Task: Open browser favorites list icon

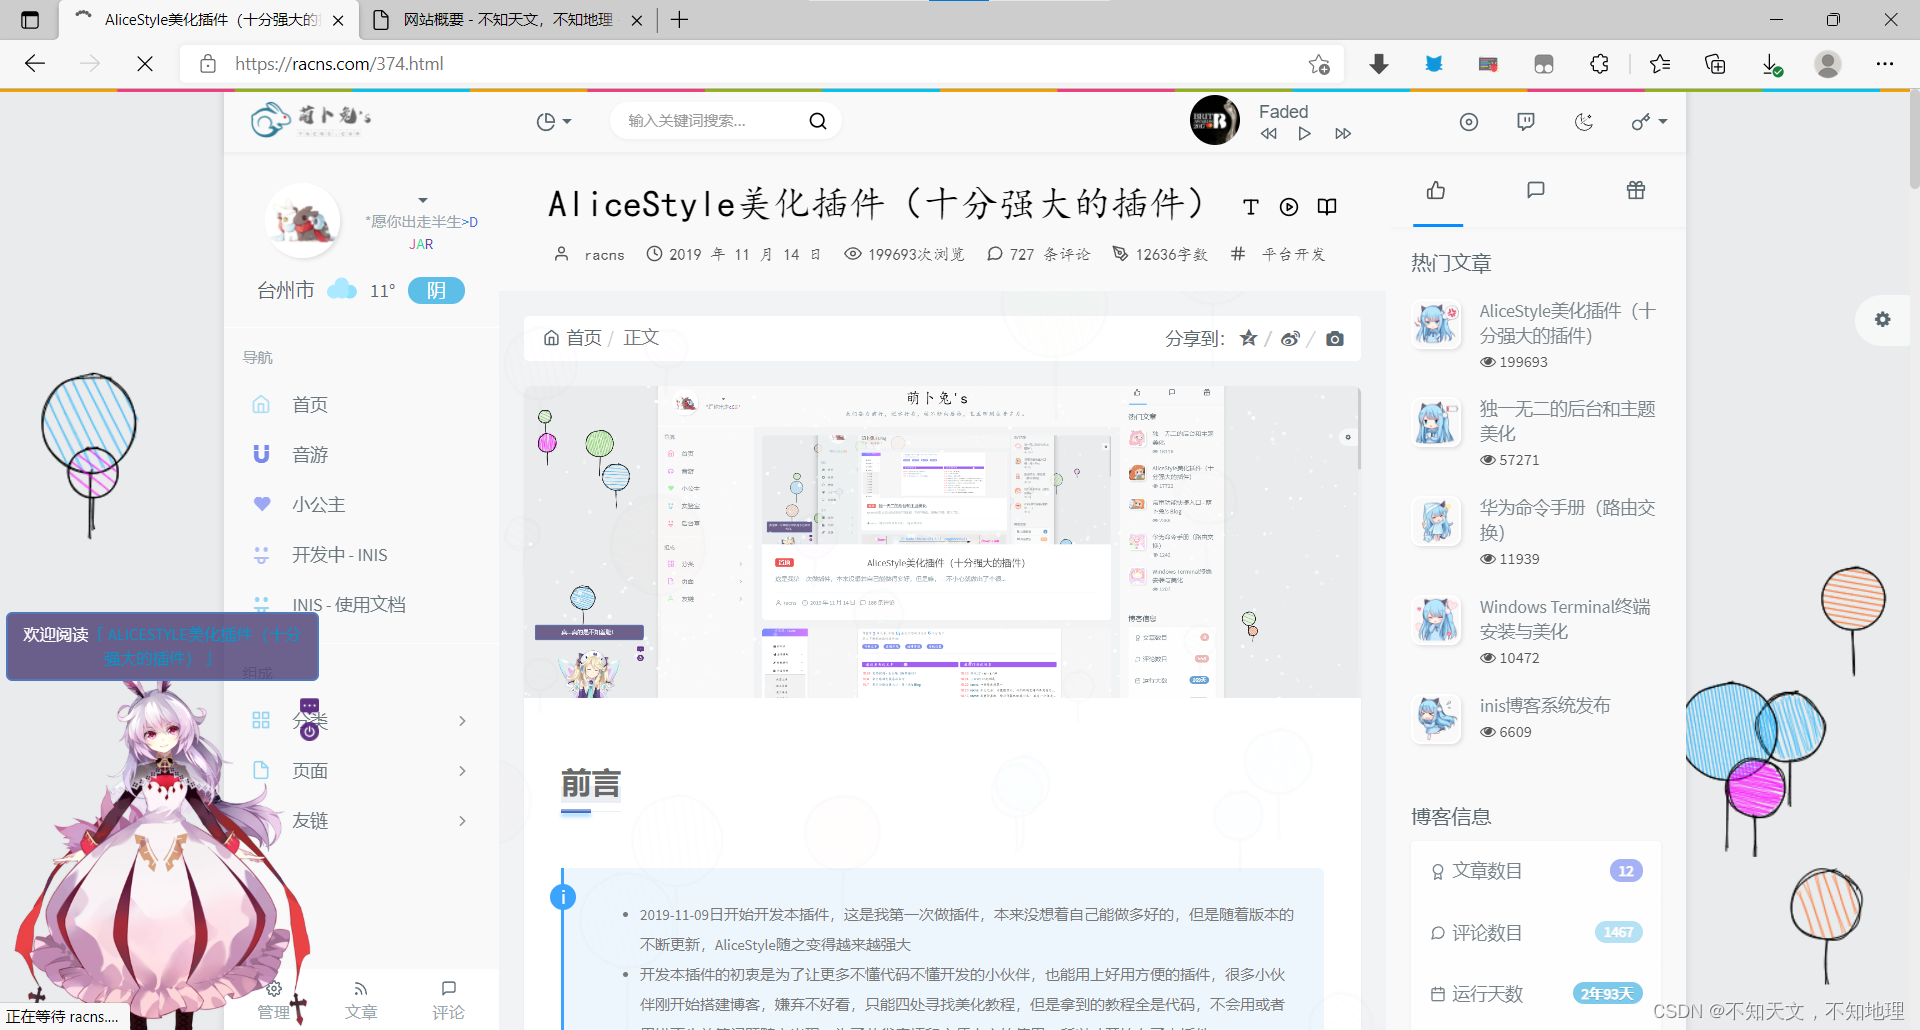Action: [1660, 64]
